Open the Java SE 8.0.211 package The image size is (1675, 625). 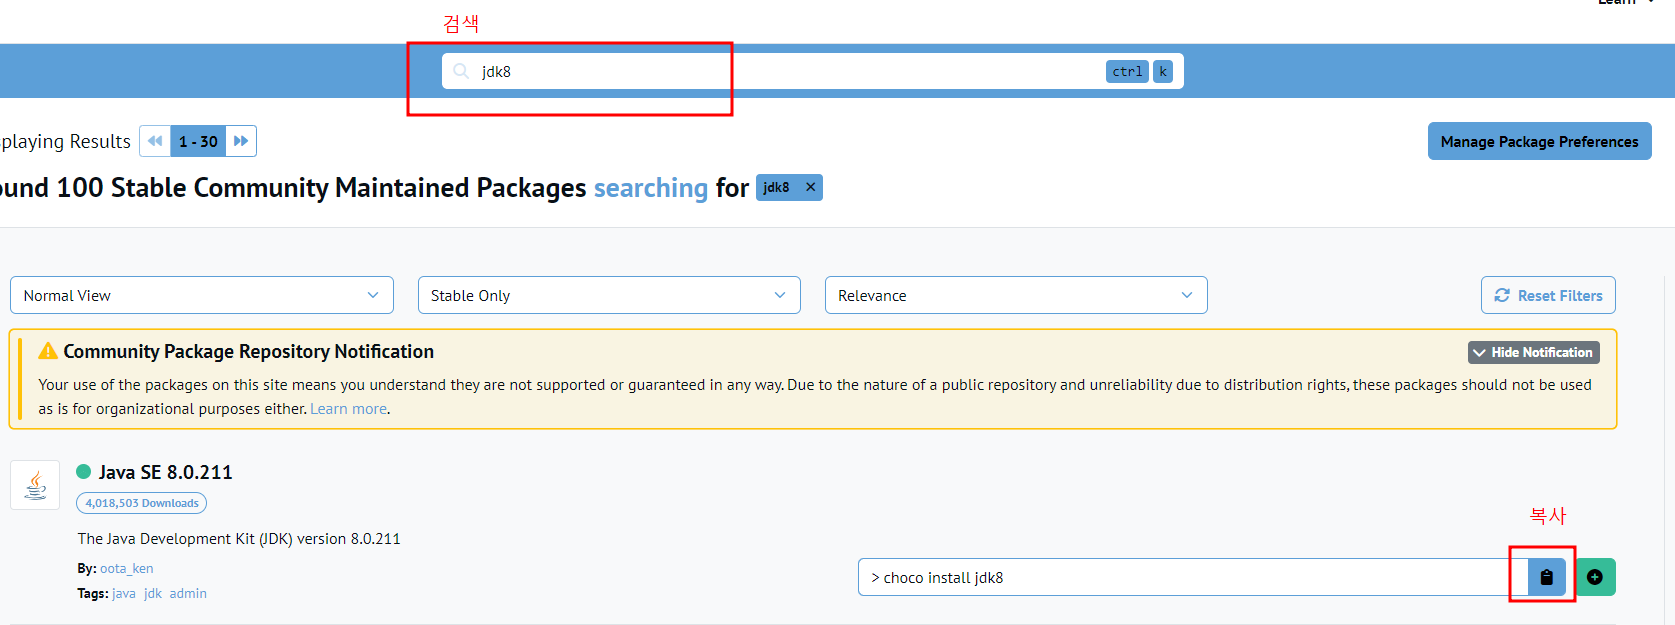165,472
